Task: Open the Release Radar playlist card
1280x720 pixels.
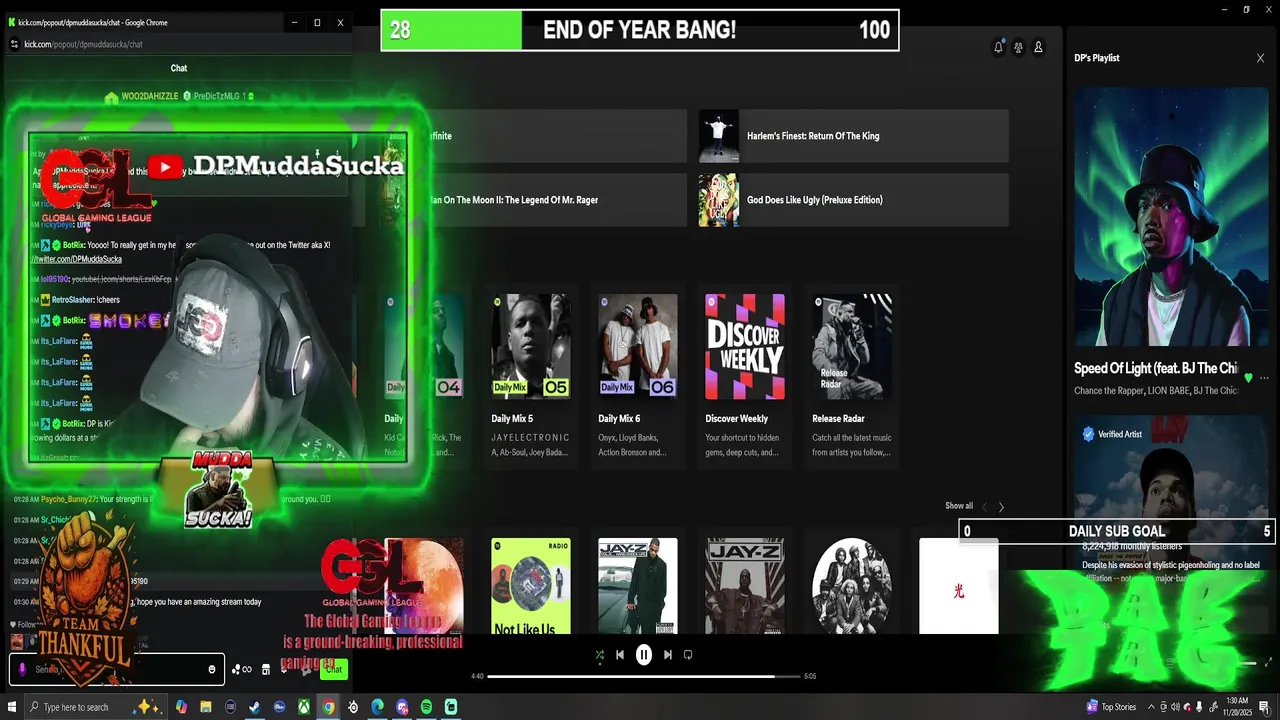Action: click(x=852, y=376)
